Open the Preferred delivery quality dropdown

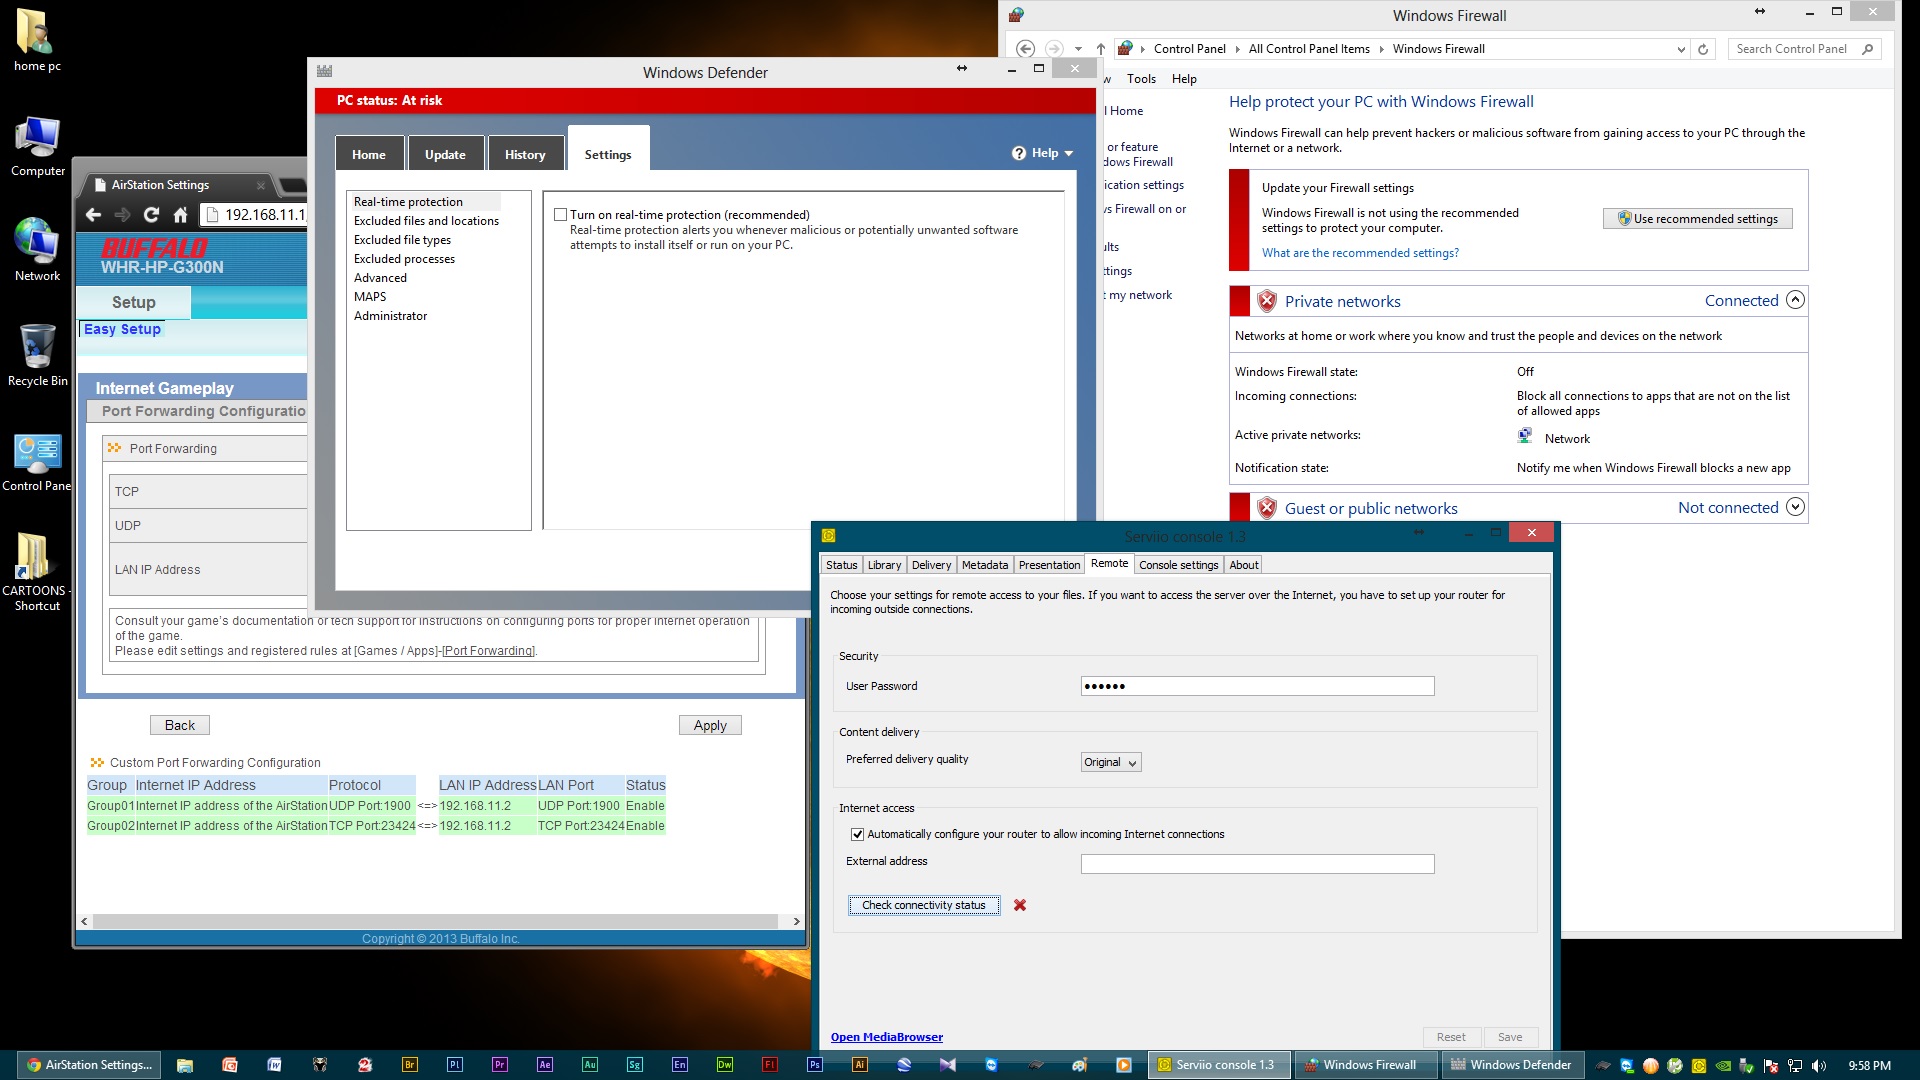pyautogui.click(x=1111, y=762)
